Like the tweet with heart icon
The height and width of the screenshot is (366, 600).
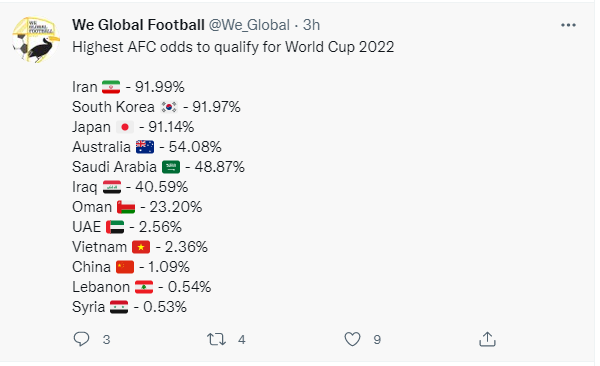352,339
